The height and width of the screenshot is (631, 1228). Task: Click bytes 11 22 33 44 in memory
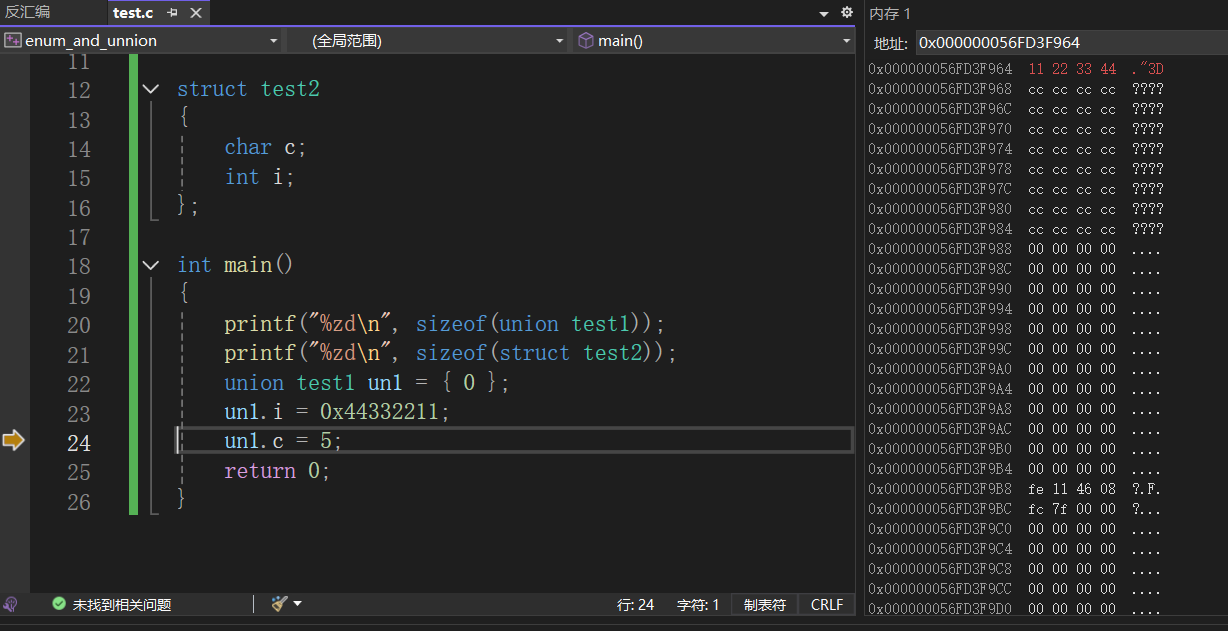pos(1072,69)
